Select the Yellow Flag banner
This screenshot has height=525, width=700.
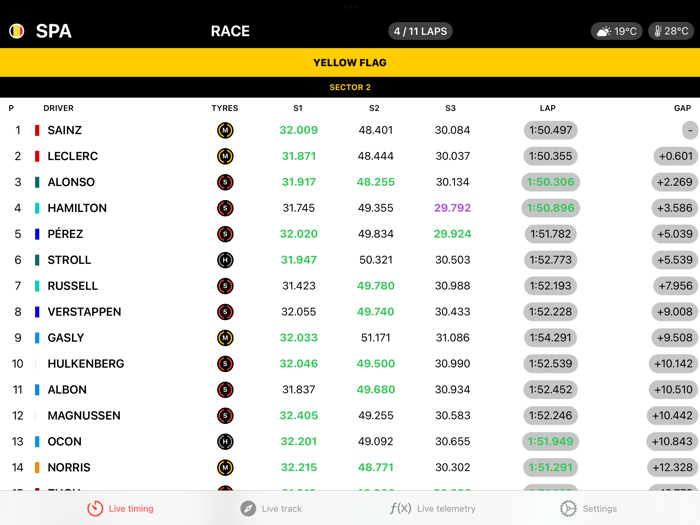point(350,62)
